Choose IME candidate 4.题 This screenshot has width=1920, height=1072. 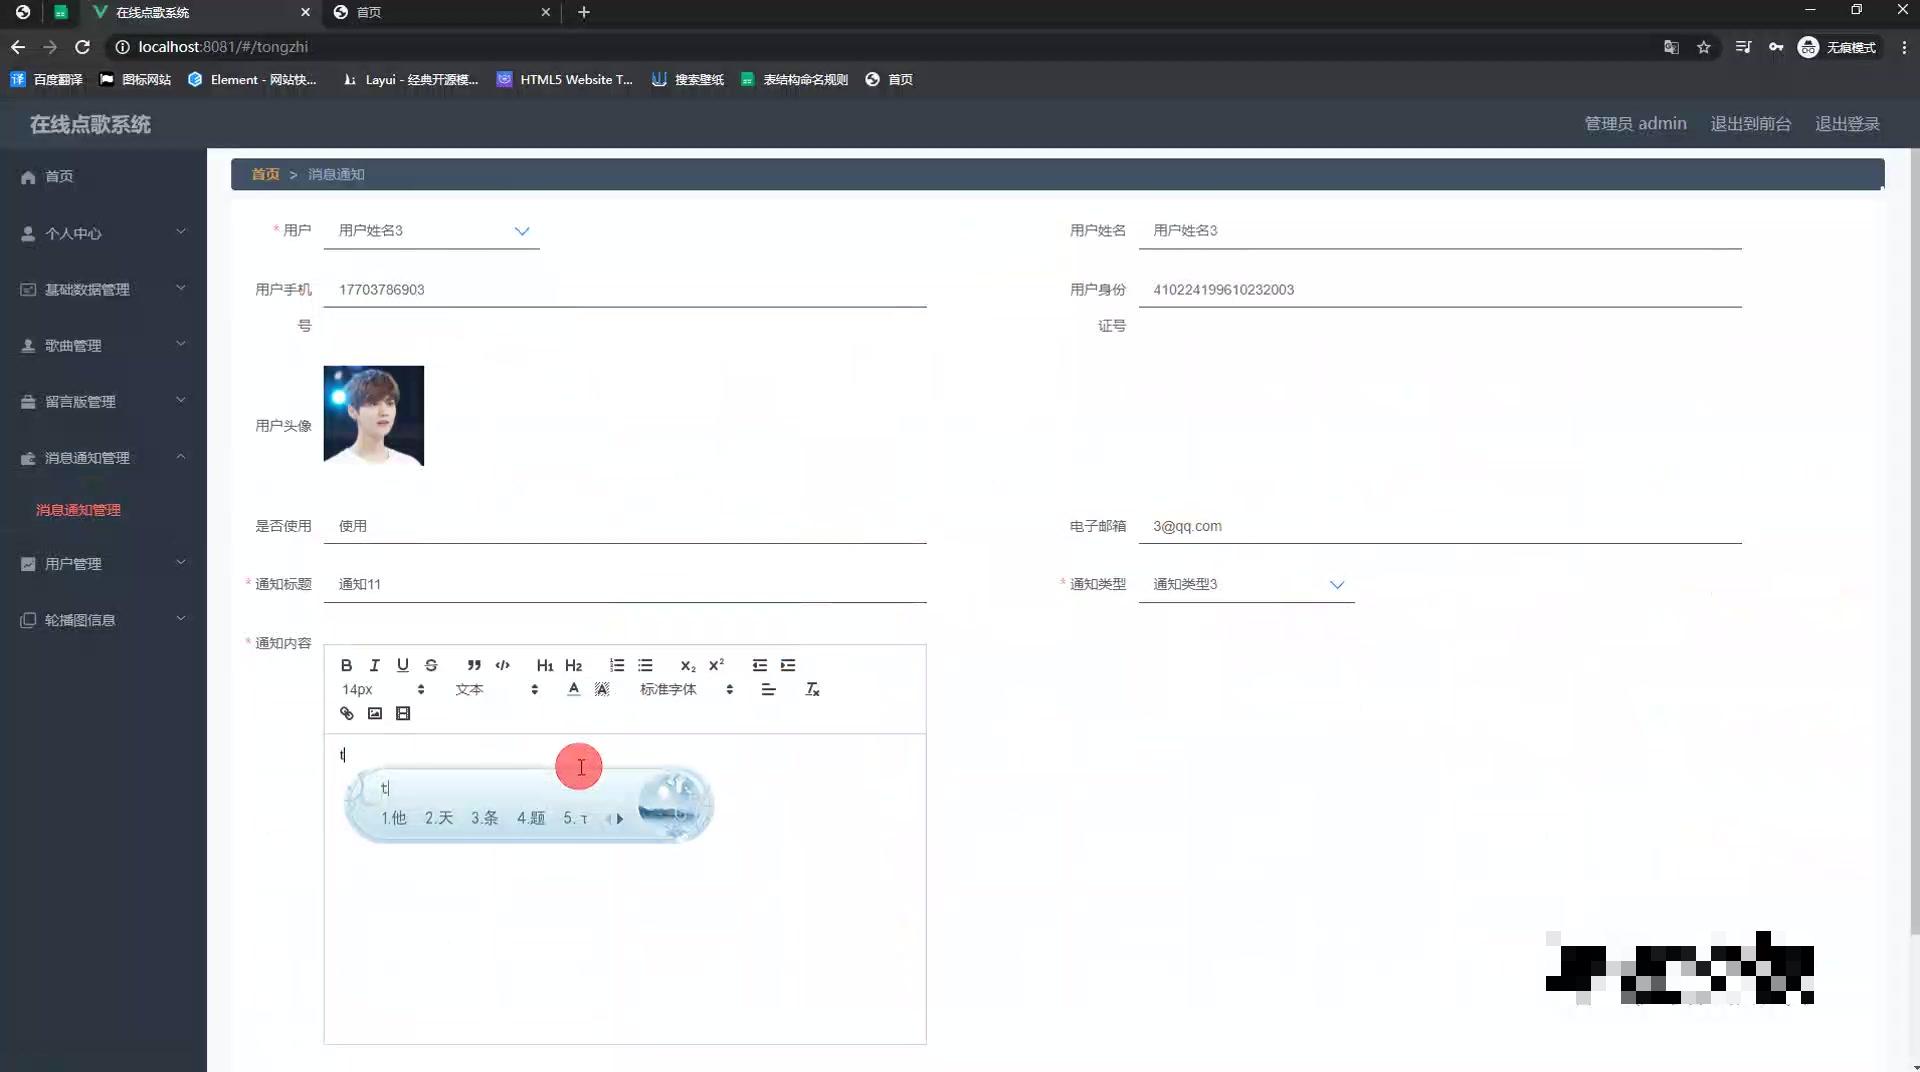531,818
